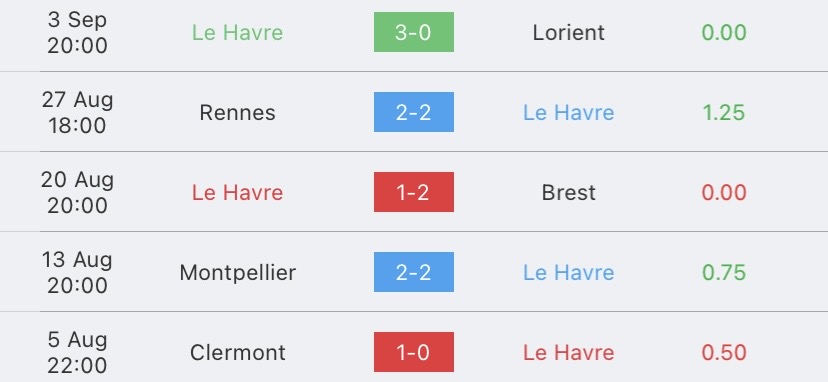The image size is (828, 382).
Task: Open the green 3-0 score badge
Action: tap(413, 32)
